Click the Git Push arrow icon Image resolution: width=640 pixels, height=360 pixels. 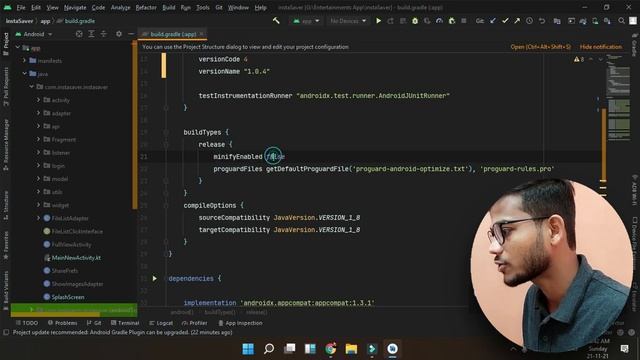click(517, 20)
